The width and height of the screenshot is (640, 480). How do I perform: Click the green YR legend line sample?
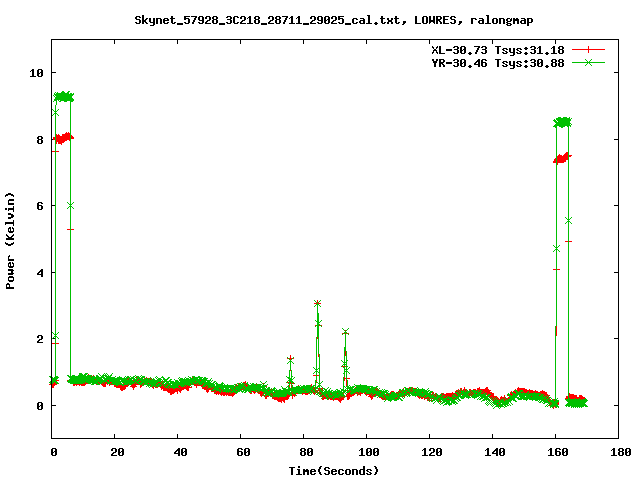[x=588, y=62]
